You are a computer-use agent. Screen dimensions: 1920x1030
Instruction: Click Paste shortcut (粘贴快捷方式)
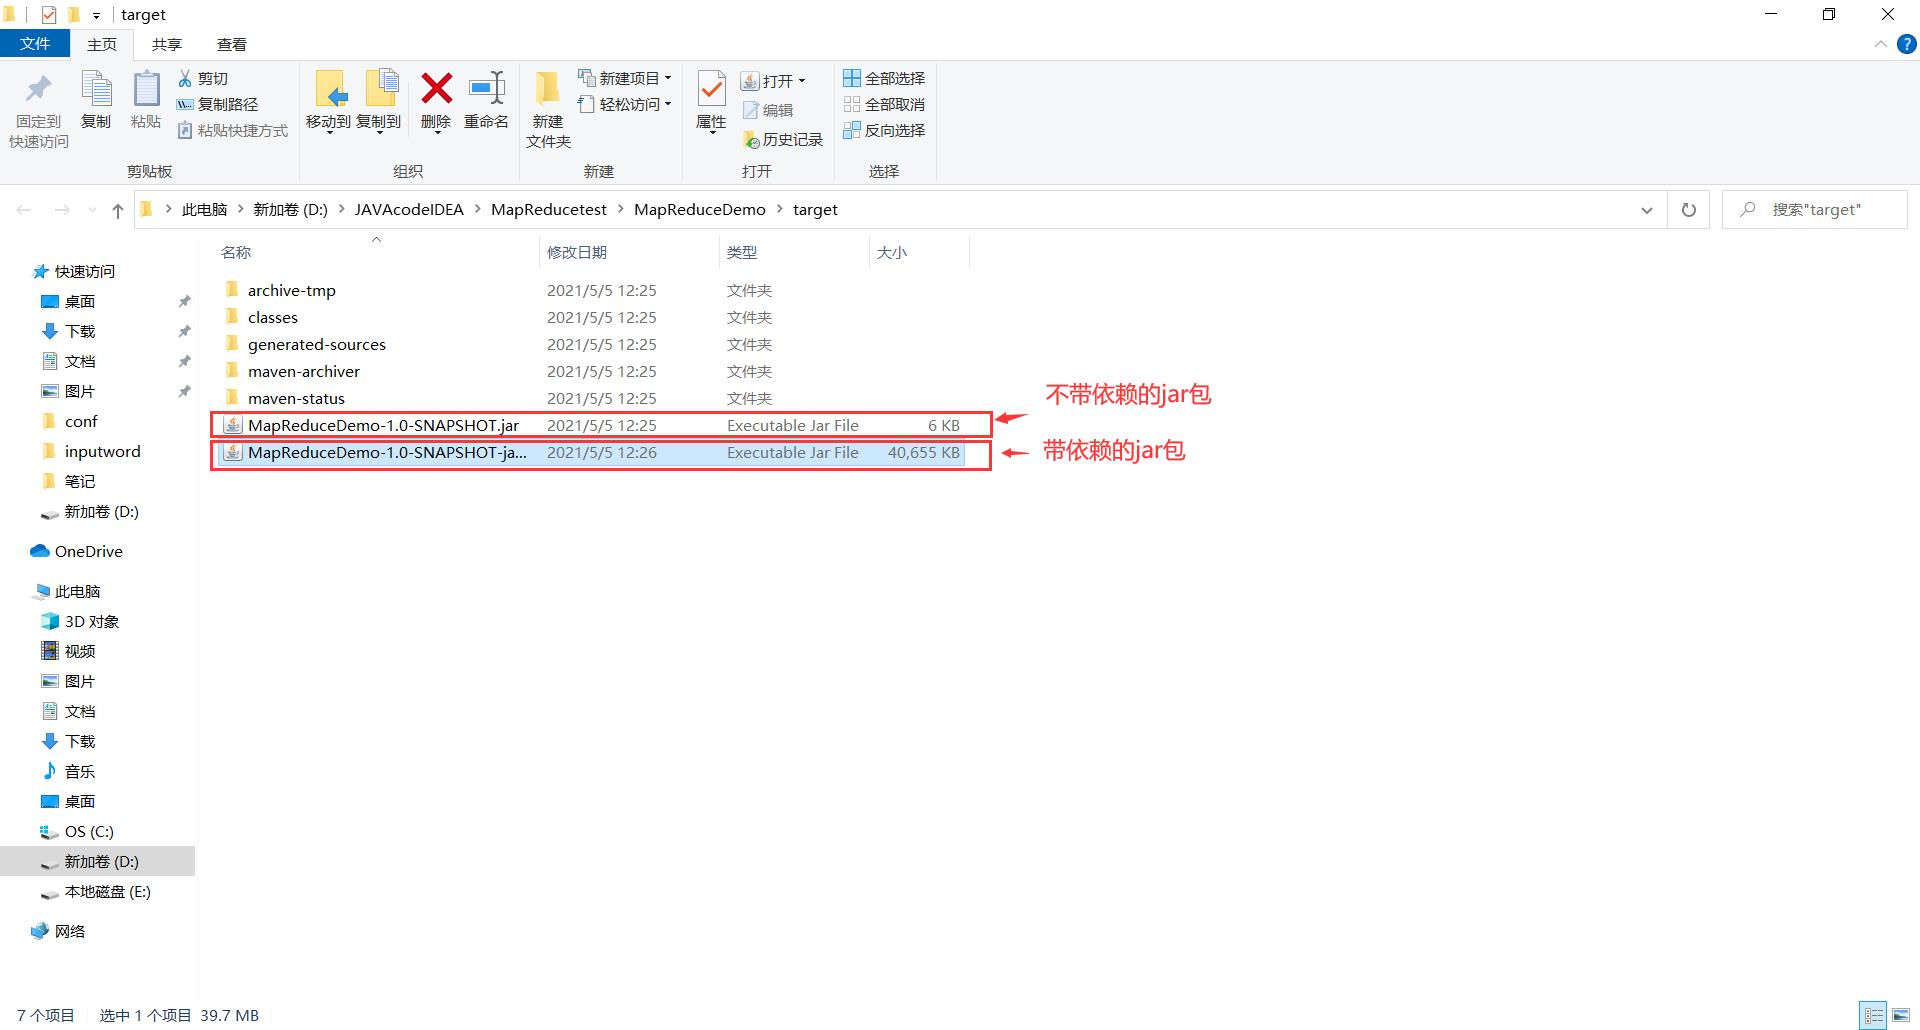tap(232, 130)
